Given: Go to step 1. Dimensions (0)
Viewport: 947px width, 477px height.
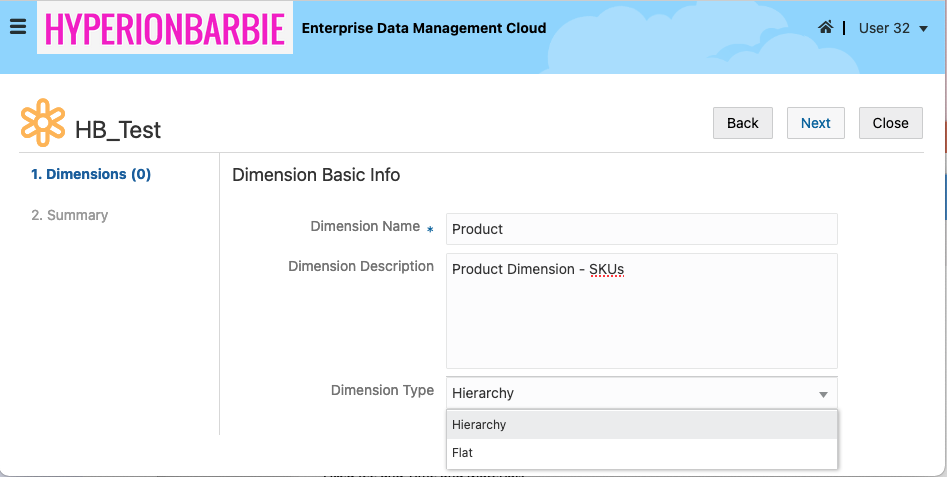Looking at the screenshot, I should [x=91, y=174].
